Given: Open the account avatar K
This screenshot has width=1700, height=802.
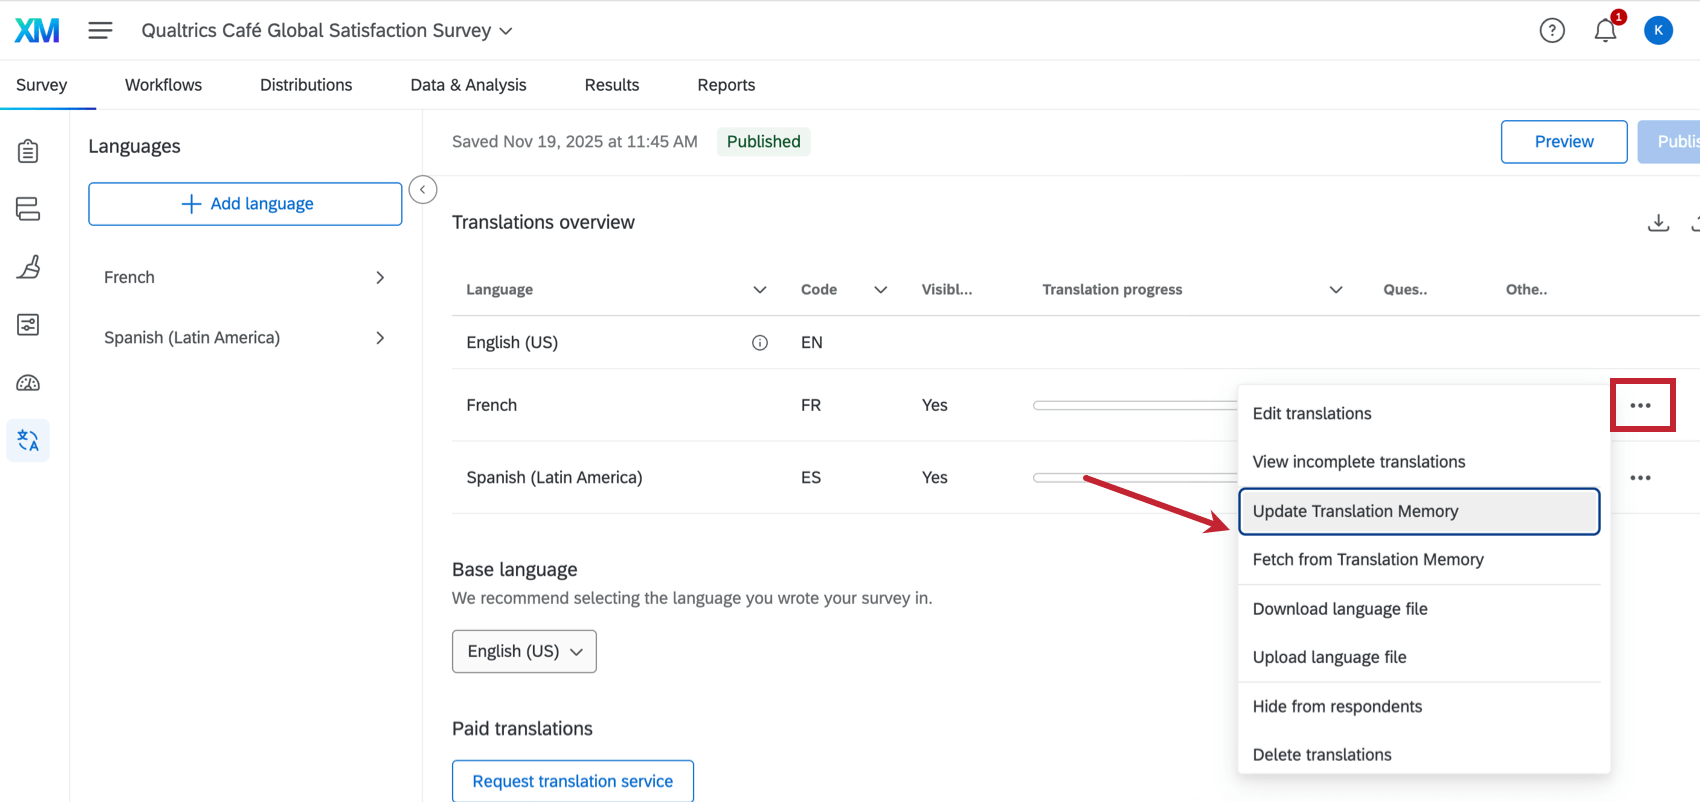Looking at the screenshot, I should 1658,31.
